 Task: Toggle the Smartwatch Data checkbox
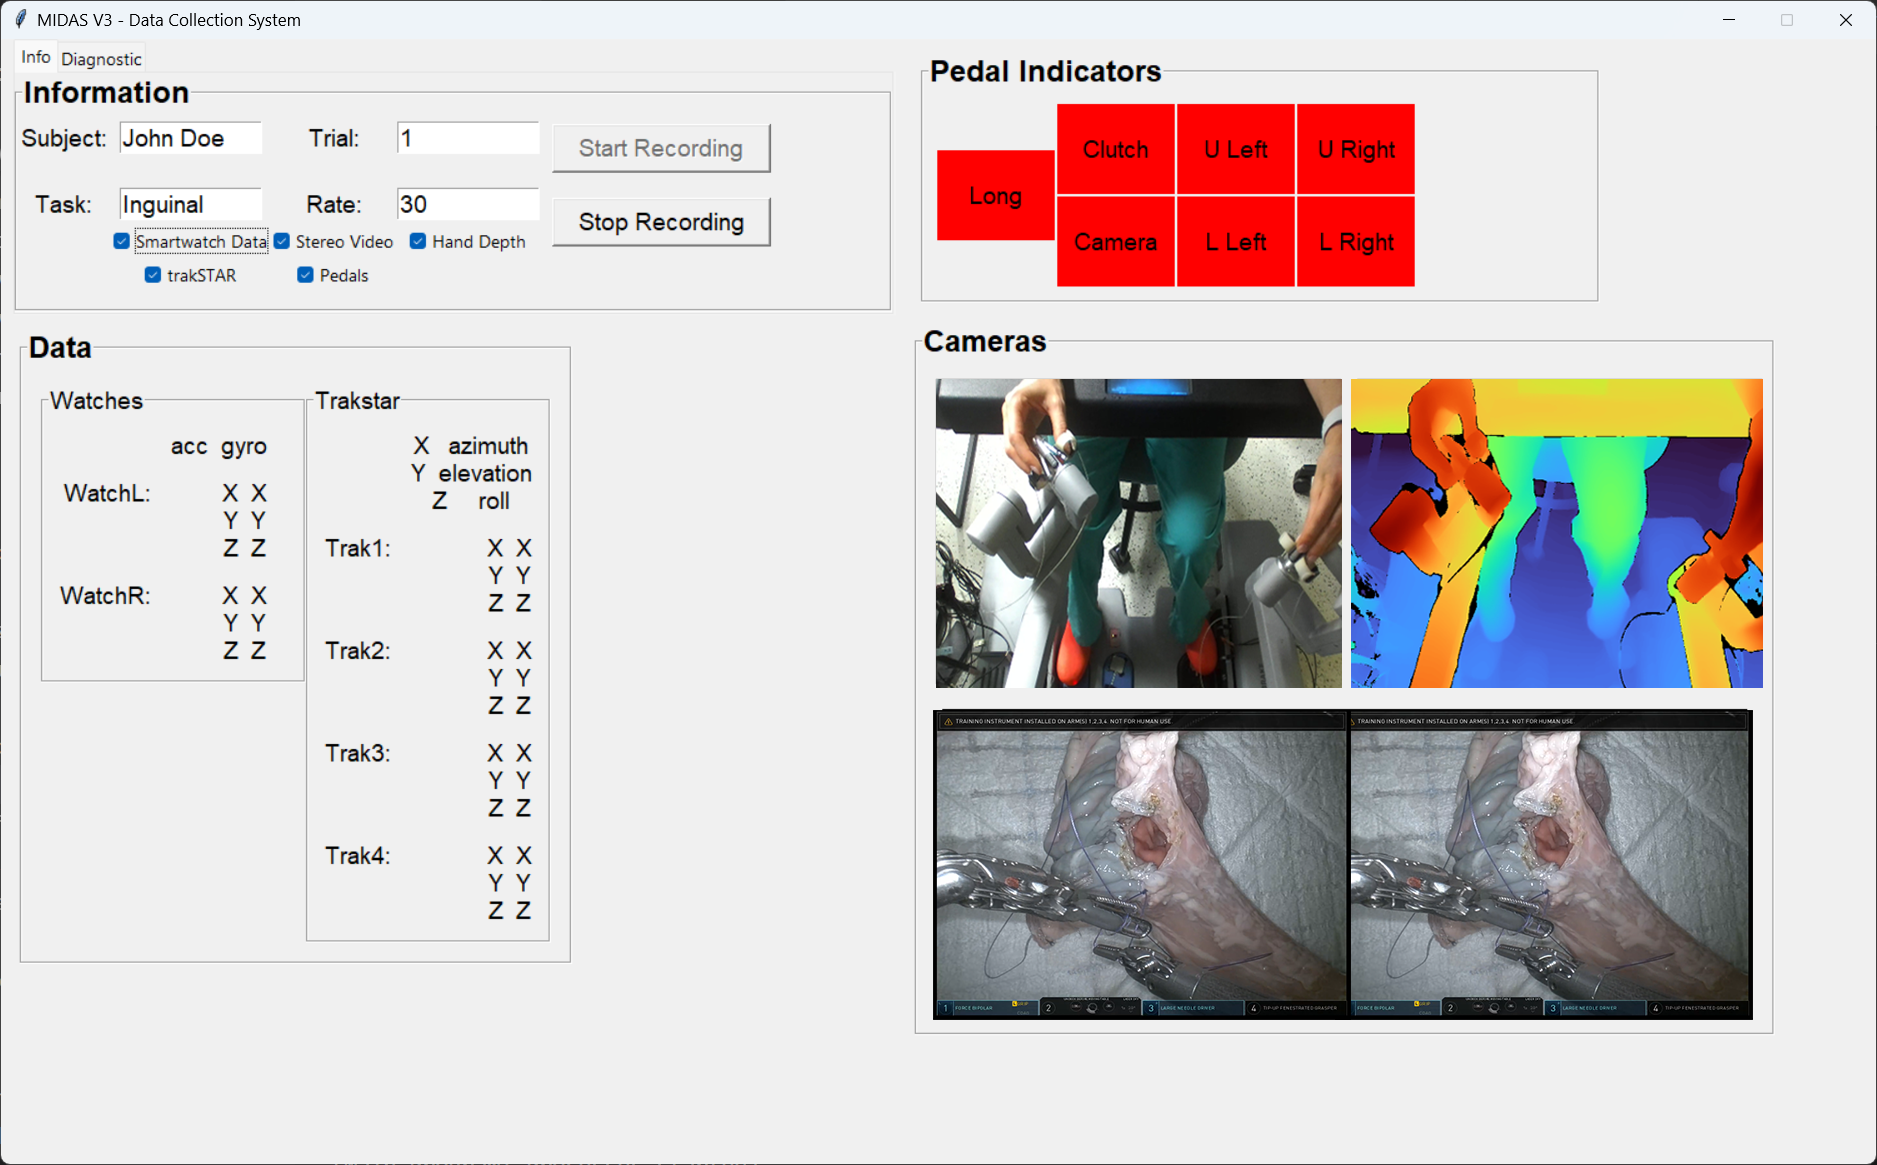coord(122,242)
